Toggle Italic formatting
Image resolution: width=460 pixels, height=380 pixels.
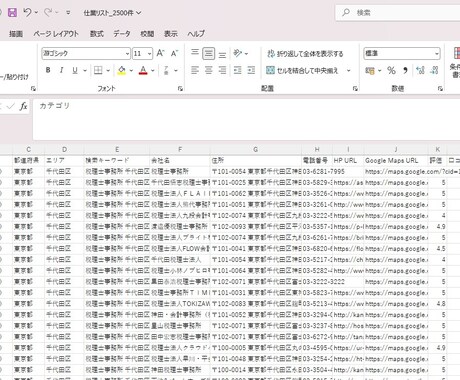(61, 70)
